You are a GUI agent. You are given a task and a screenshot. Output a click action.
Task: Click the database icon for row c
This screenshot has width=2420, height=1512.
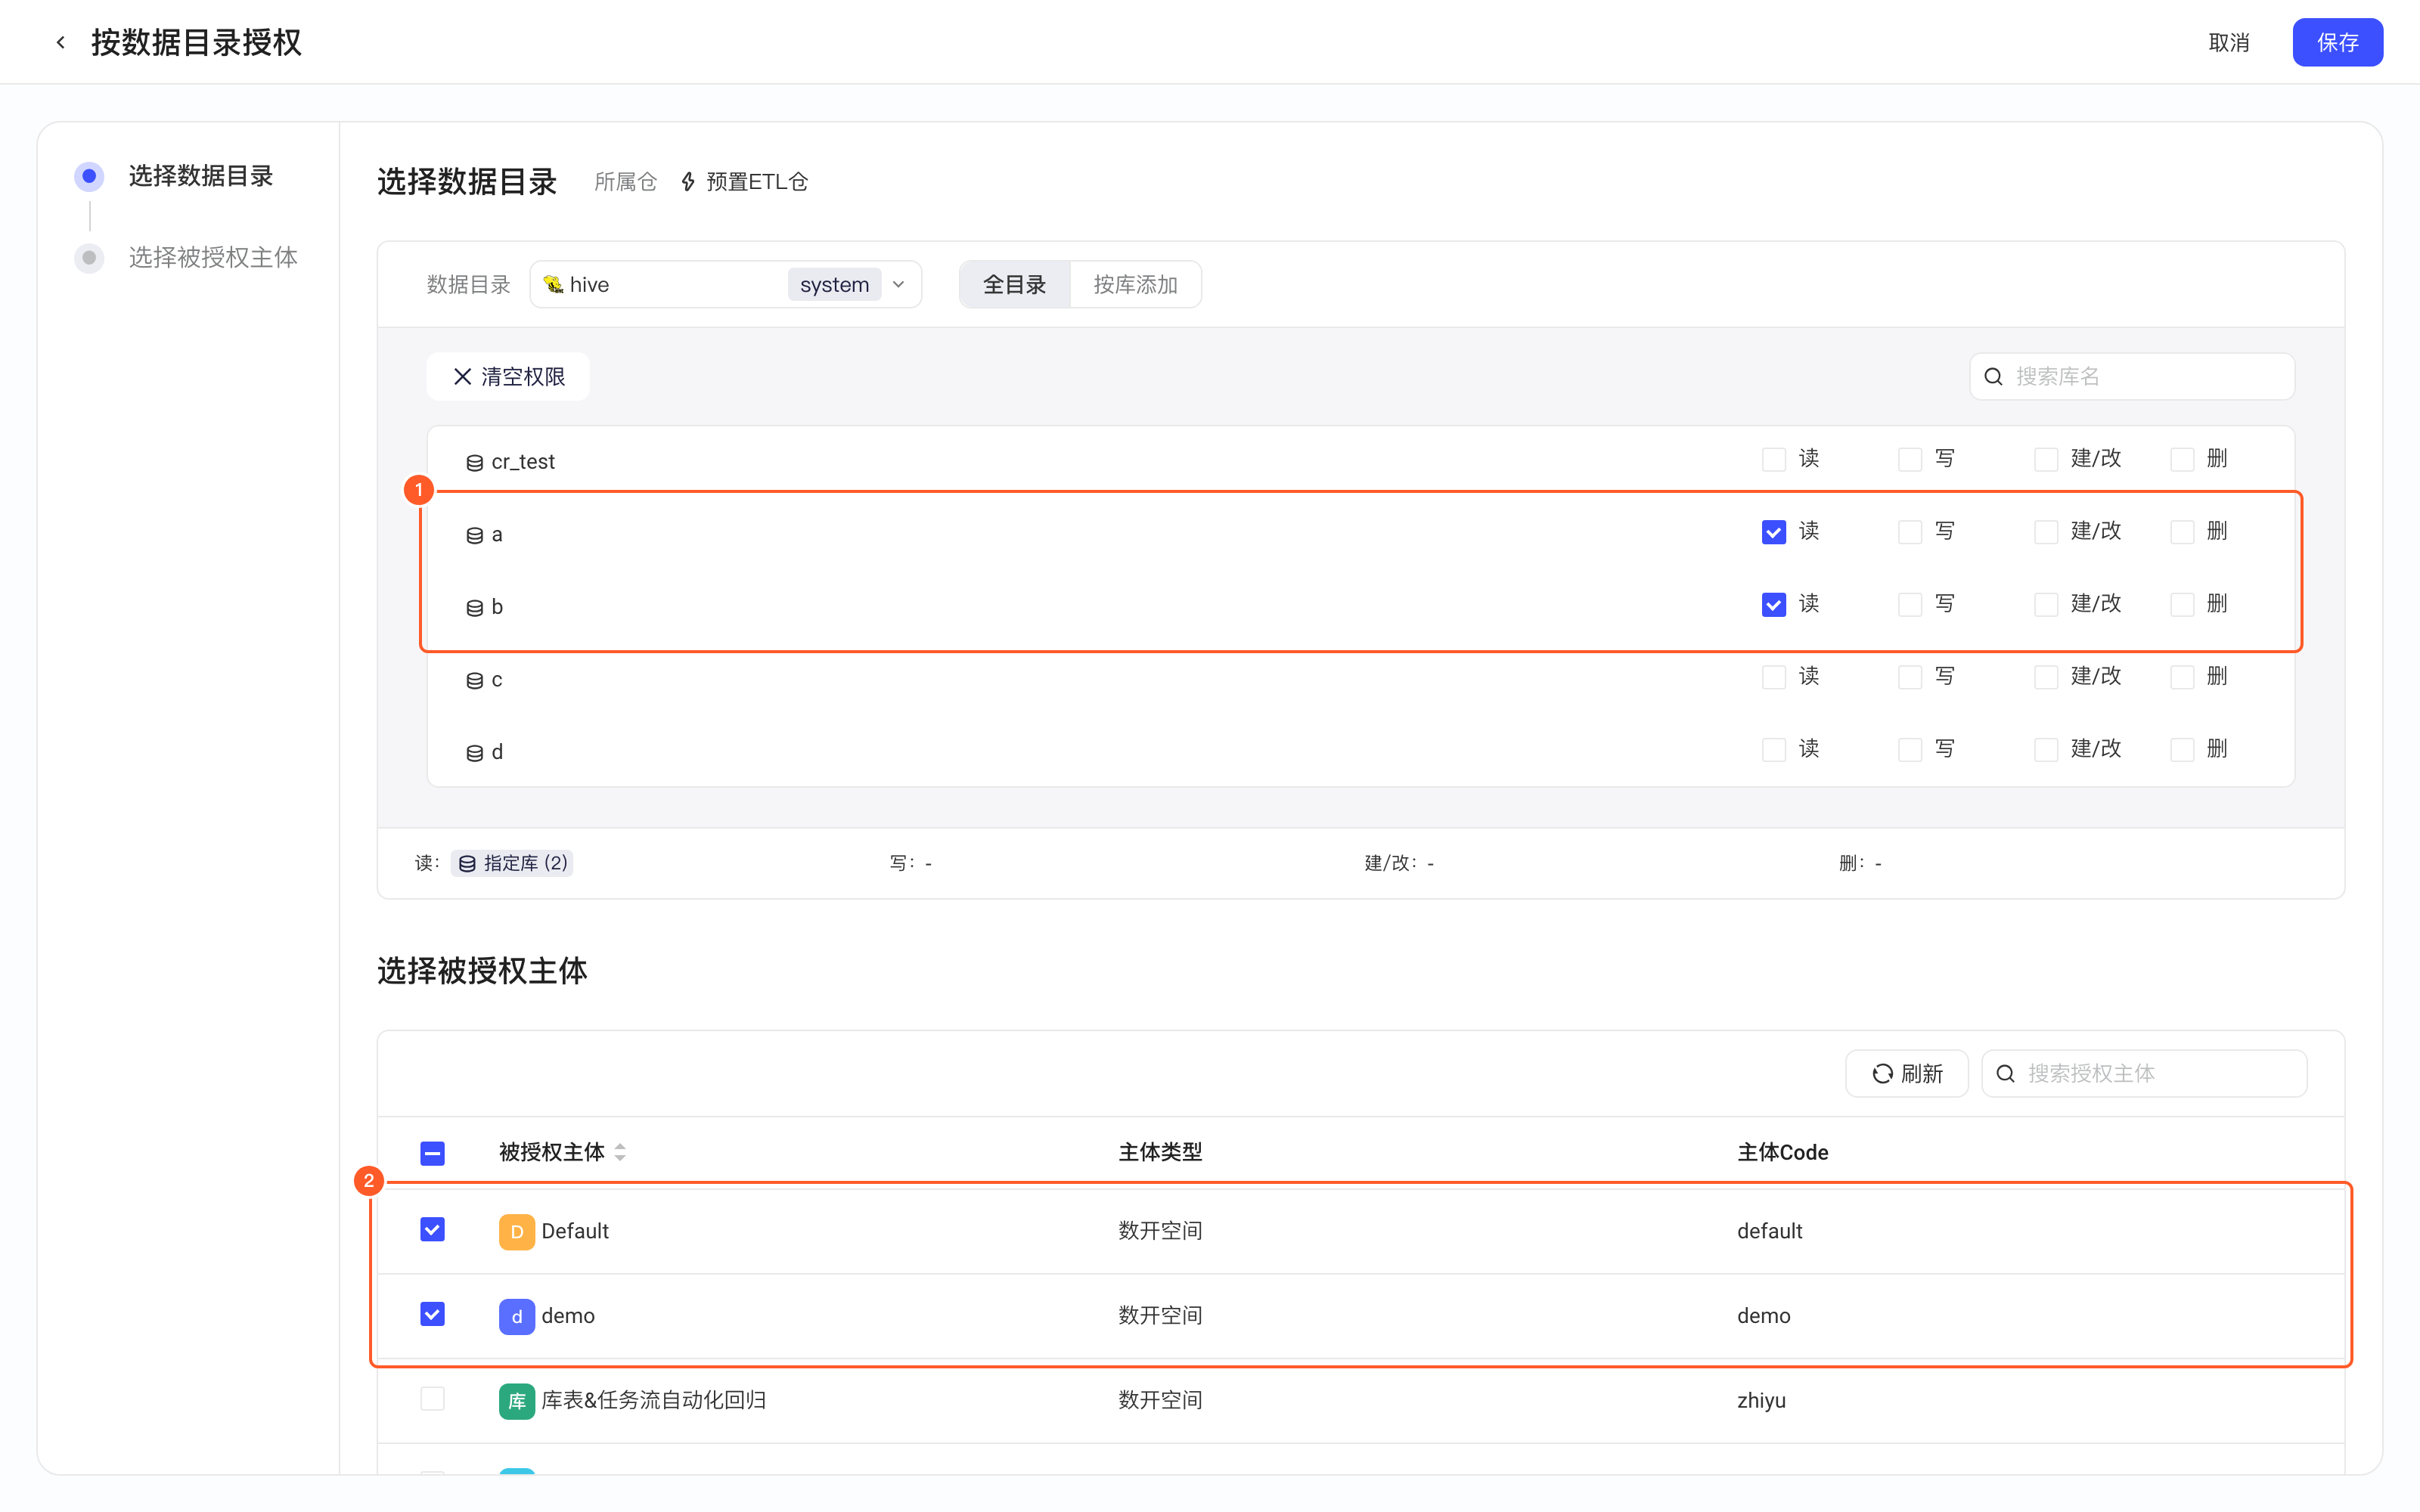474,680
